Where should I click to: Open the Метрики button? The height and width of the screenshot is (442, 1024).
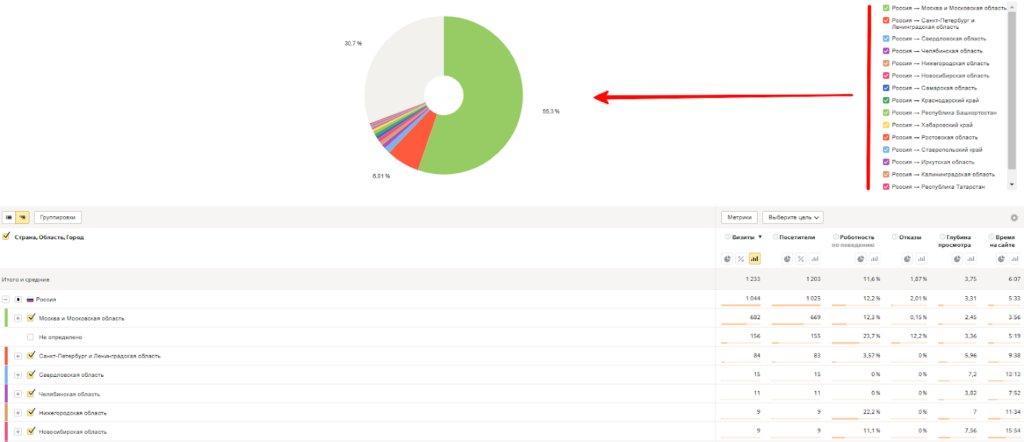738,217
